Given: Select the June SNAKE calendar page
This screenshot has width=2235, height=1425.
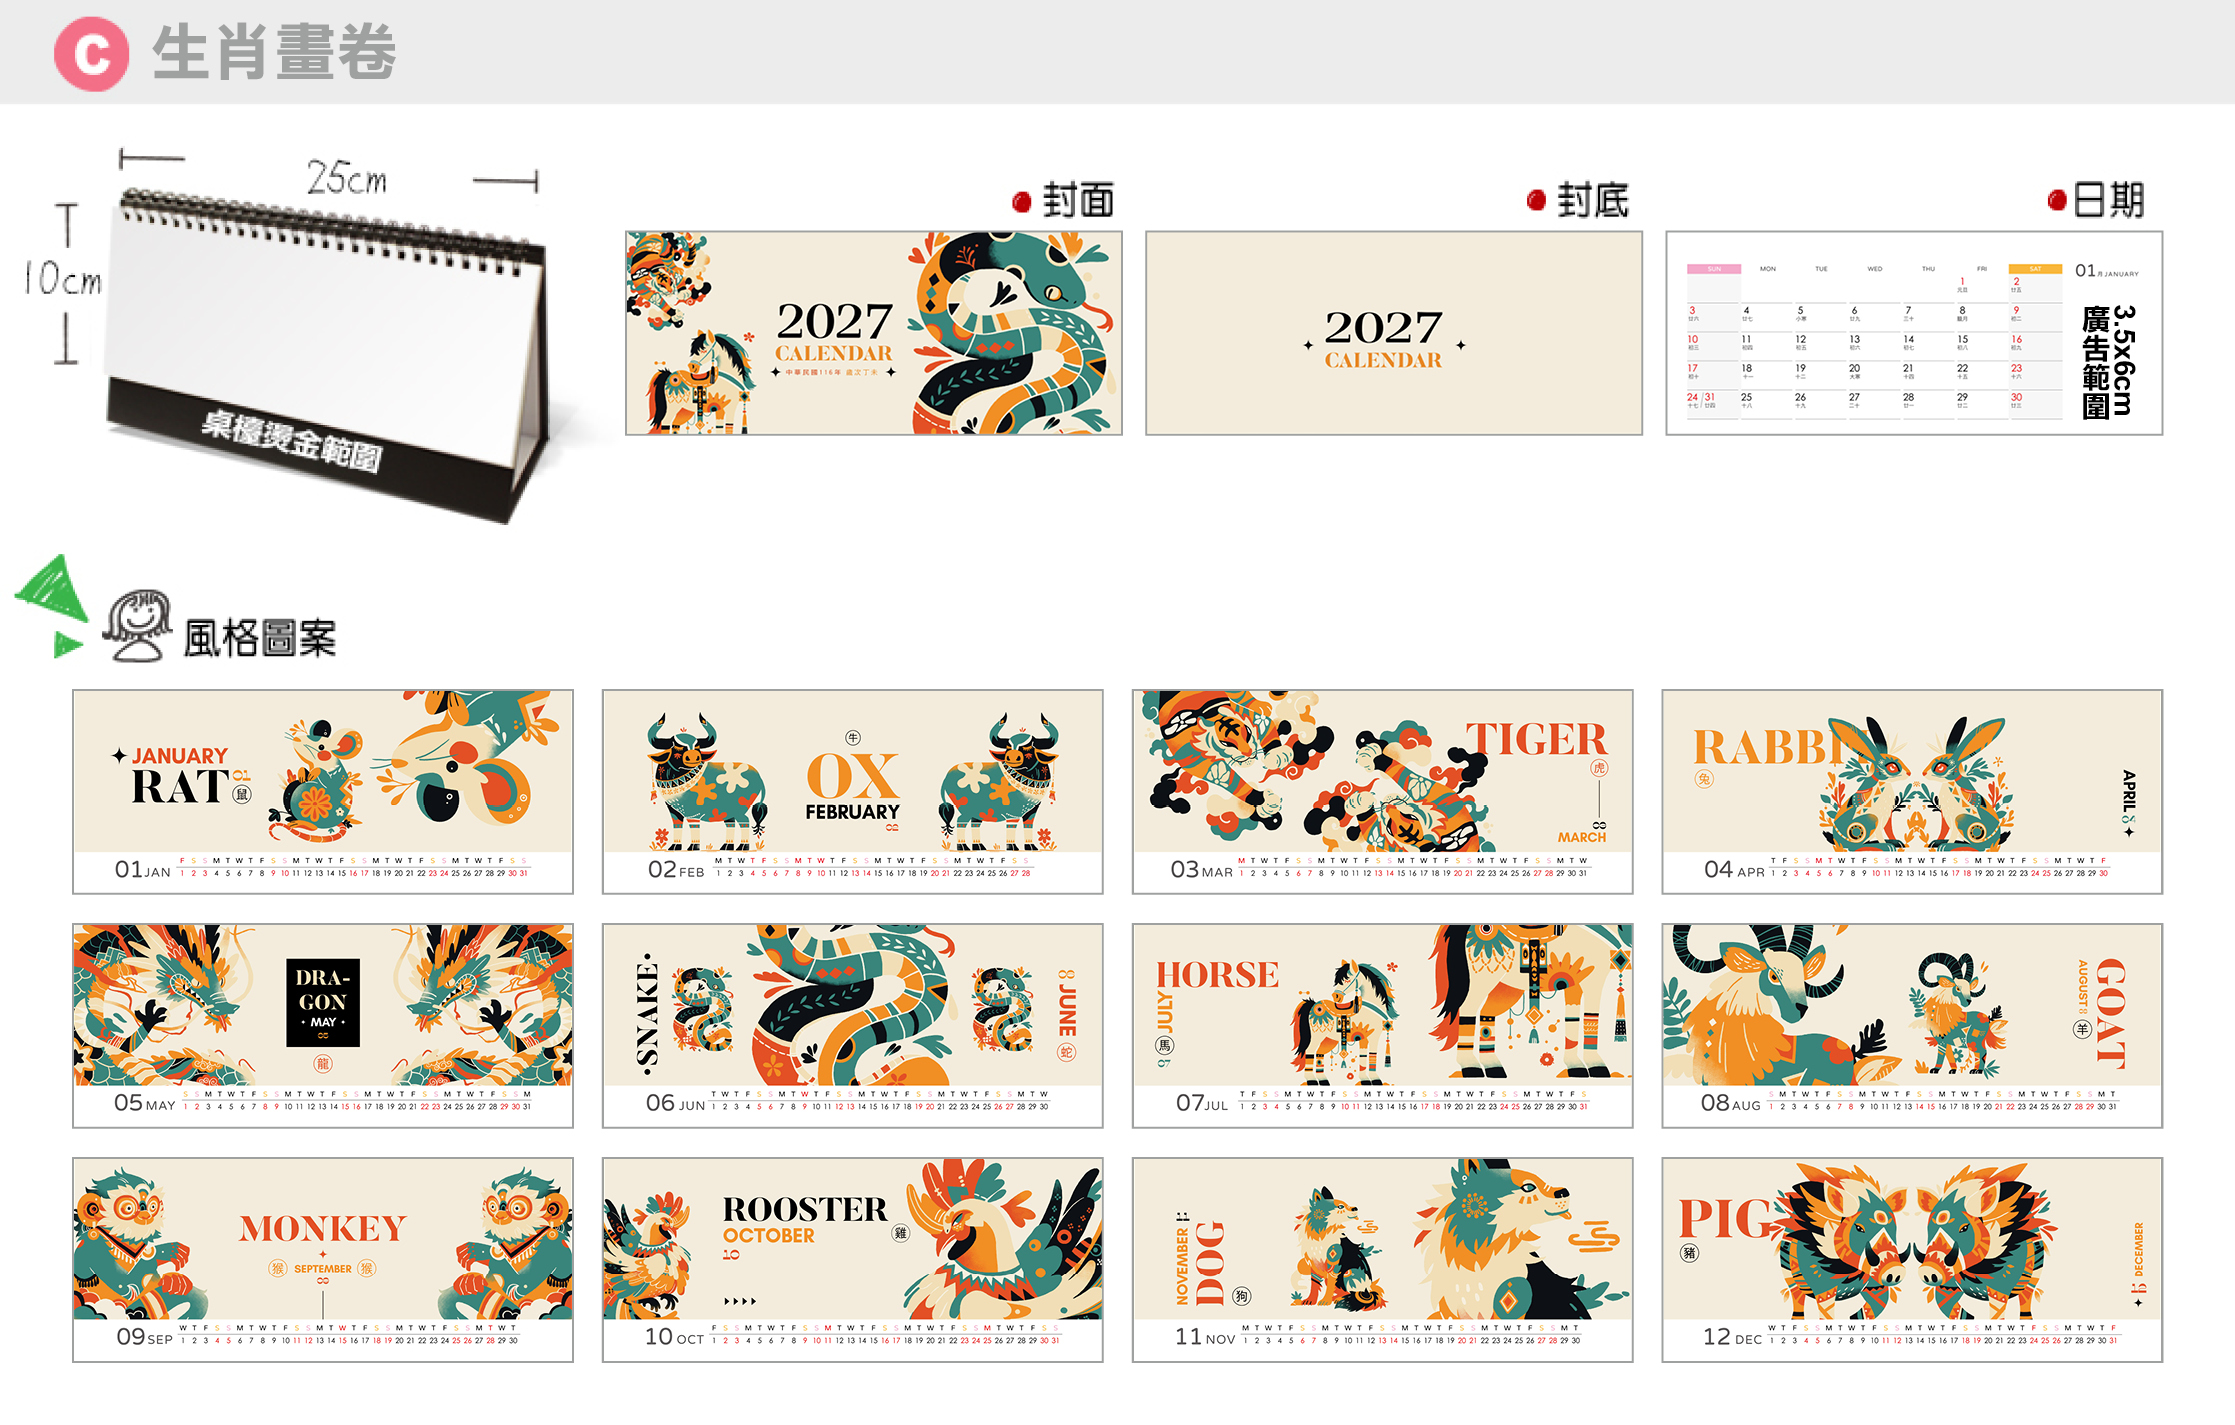Looking at the screenshot, I should 853,1025.
